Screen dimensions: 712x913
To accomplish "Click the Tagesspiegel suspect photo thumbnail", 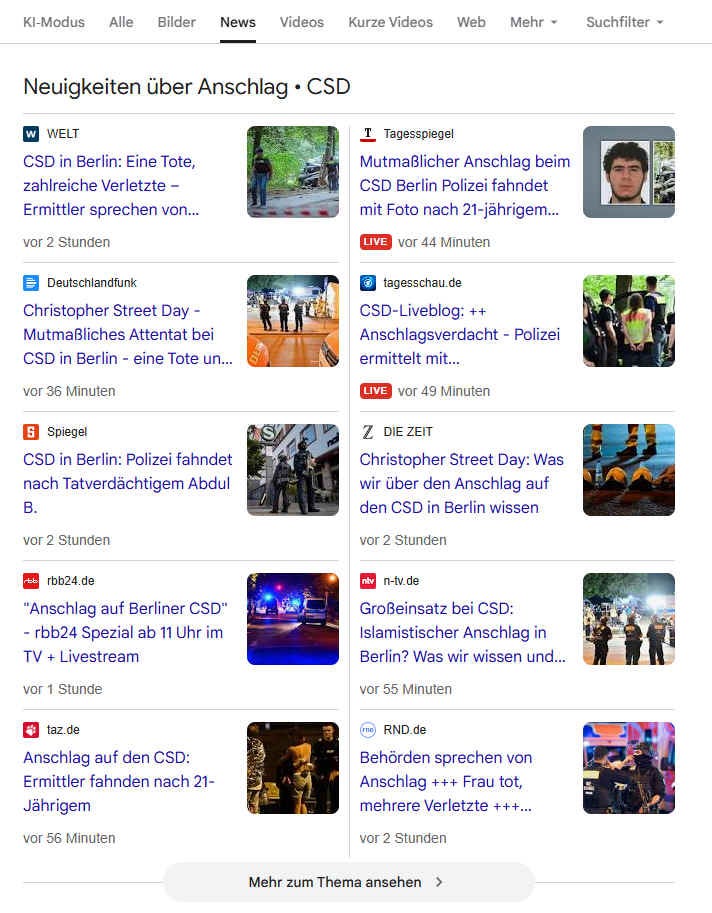I will [x=629, y=172].
